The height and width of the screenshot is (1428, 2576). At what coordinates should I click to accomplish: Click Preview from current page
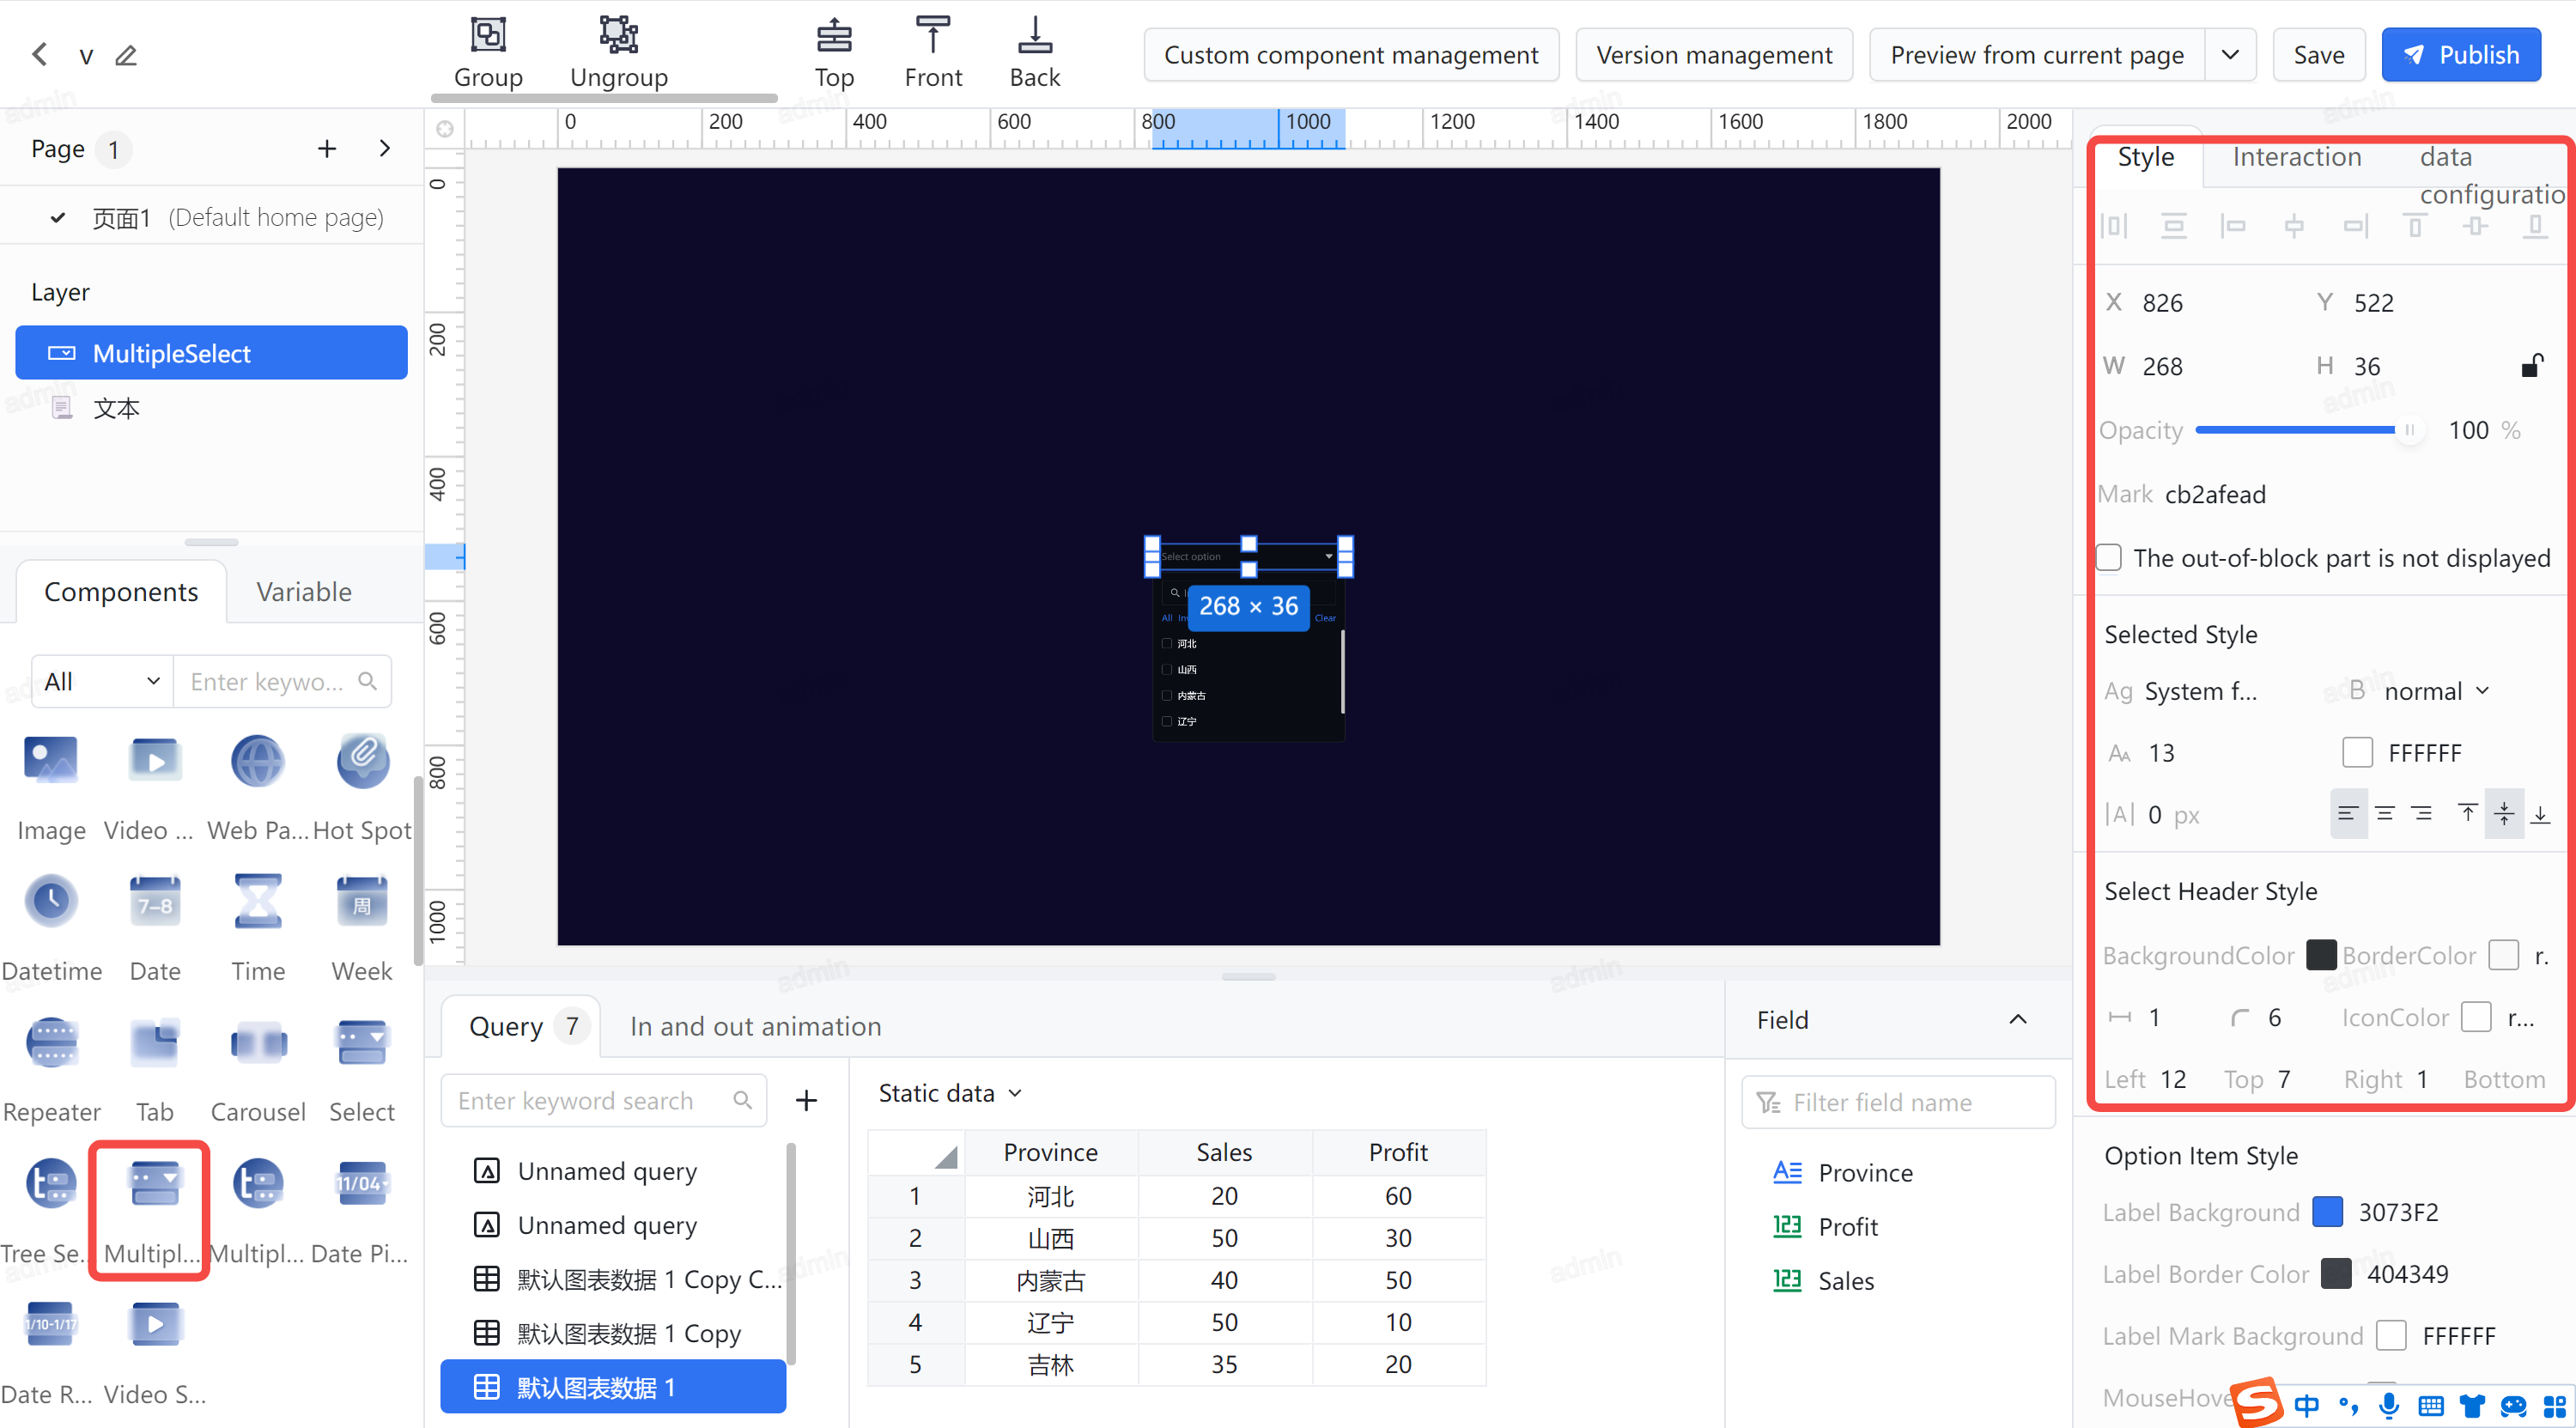coord(2036,55)
